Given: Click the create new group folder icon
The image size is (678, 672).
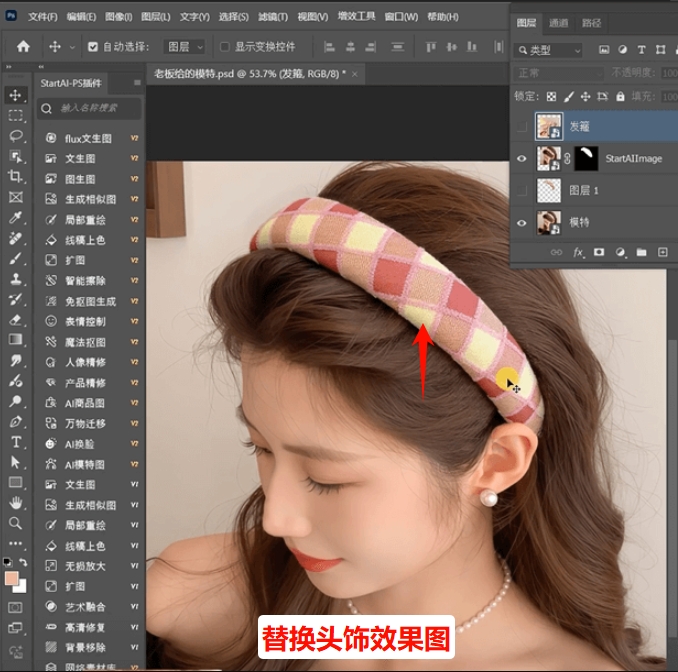Looking at the screenshot, I should point(641,252).
